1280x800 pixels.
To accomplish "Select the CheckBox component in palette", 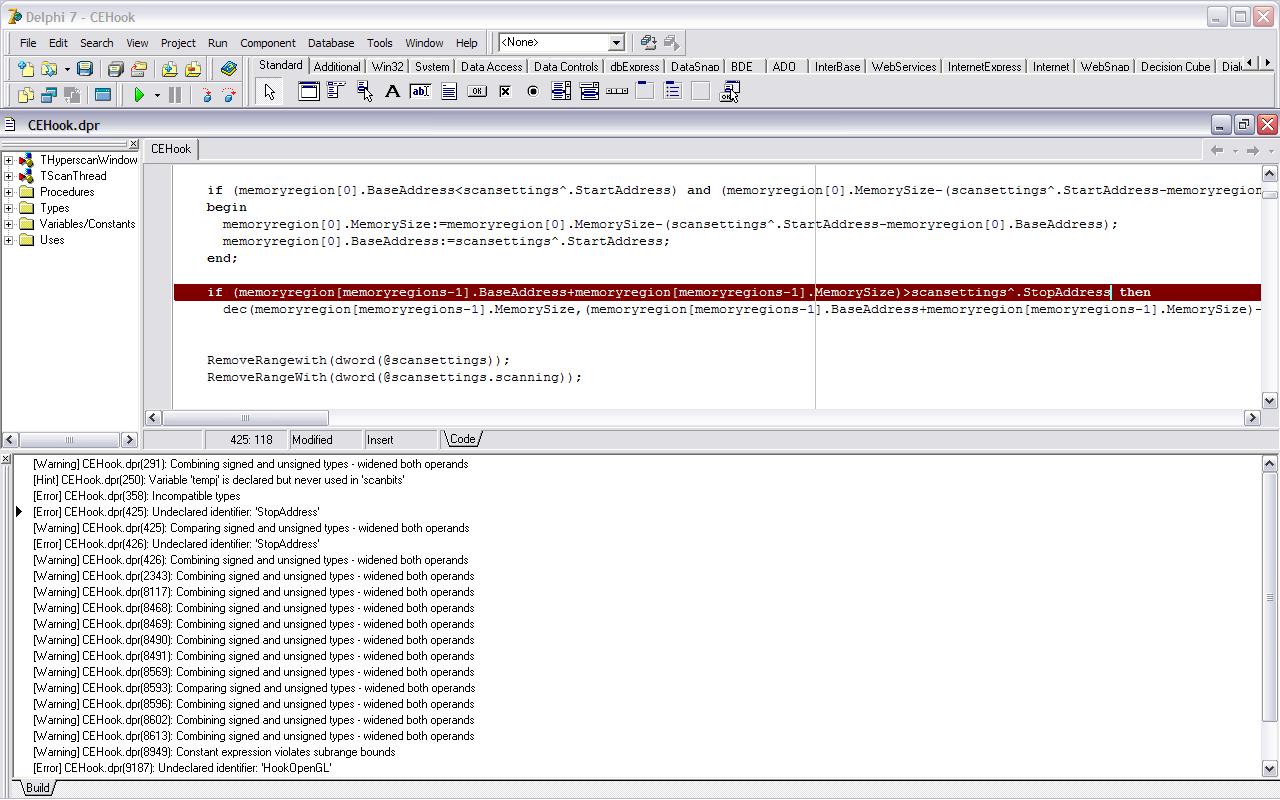I will pos(505,92).
